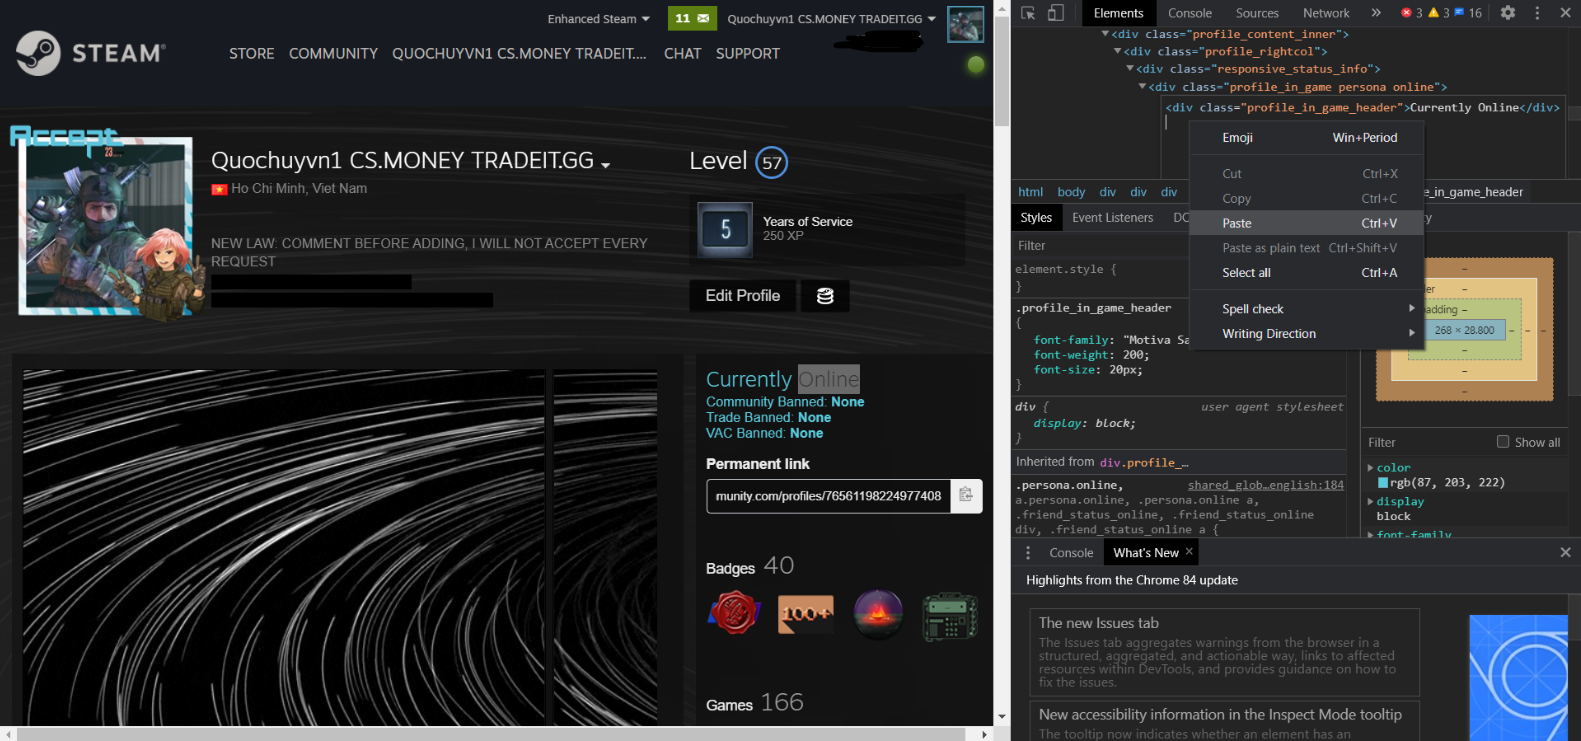The width and height of the screenshot is (1581, 741).
Task: Click the rgb(87, 203, 222) color swatch
Action: click(1383, 483)
